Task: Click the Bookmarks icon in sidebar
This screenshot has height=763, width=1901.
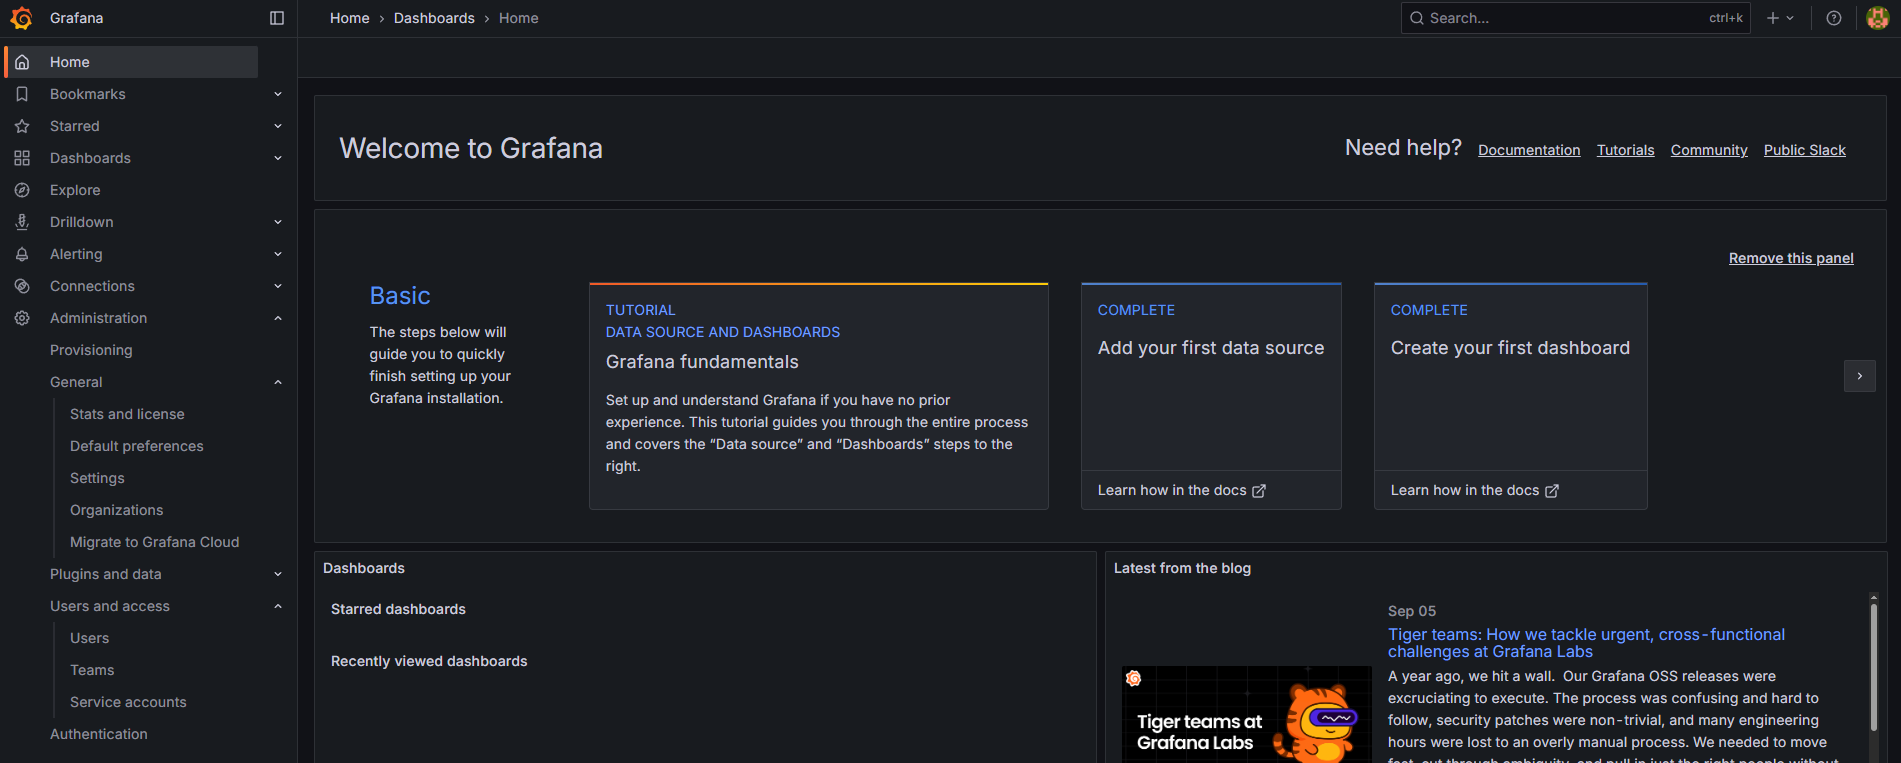Action: click(x=22, y=94)
